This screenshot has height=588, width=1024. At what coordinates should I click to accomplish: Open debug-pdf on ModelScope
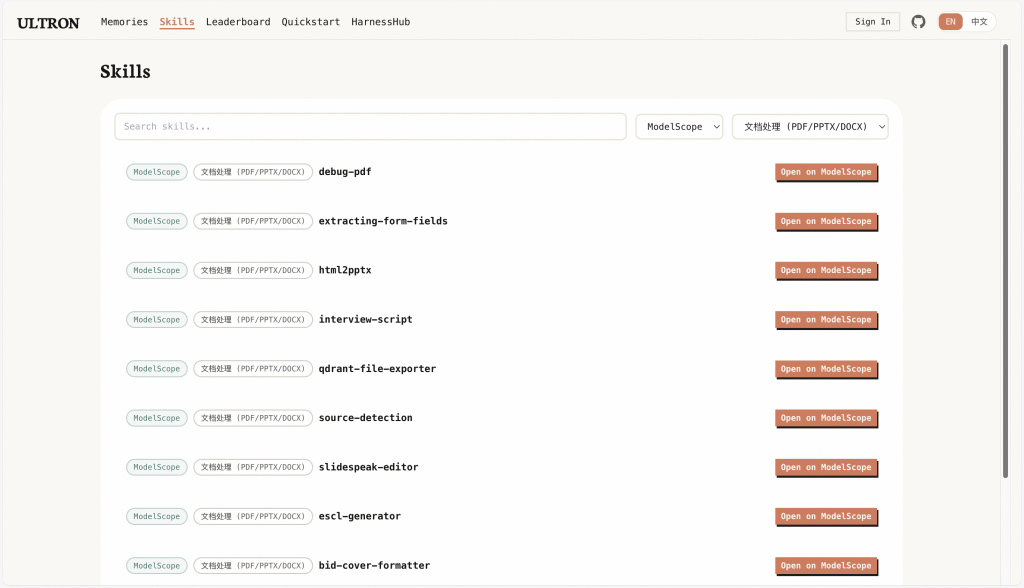(x=825, y=172)
